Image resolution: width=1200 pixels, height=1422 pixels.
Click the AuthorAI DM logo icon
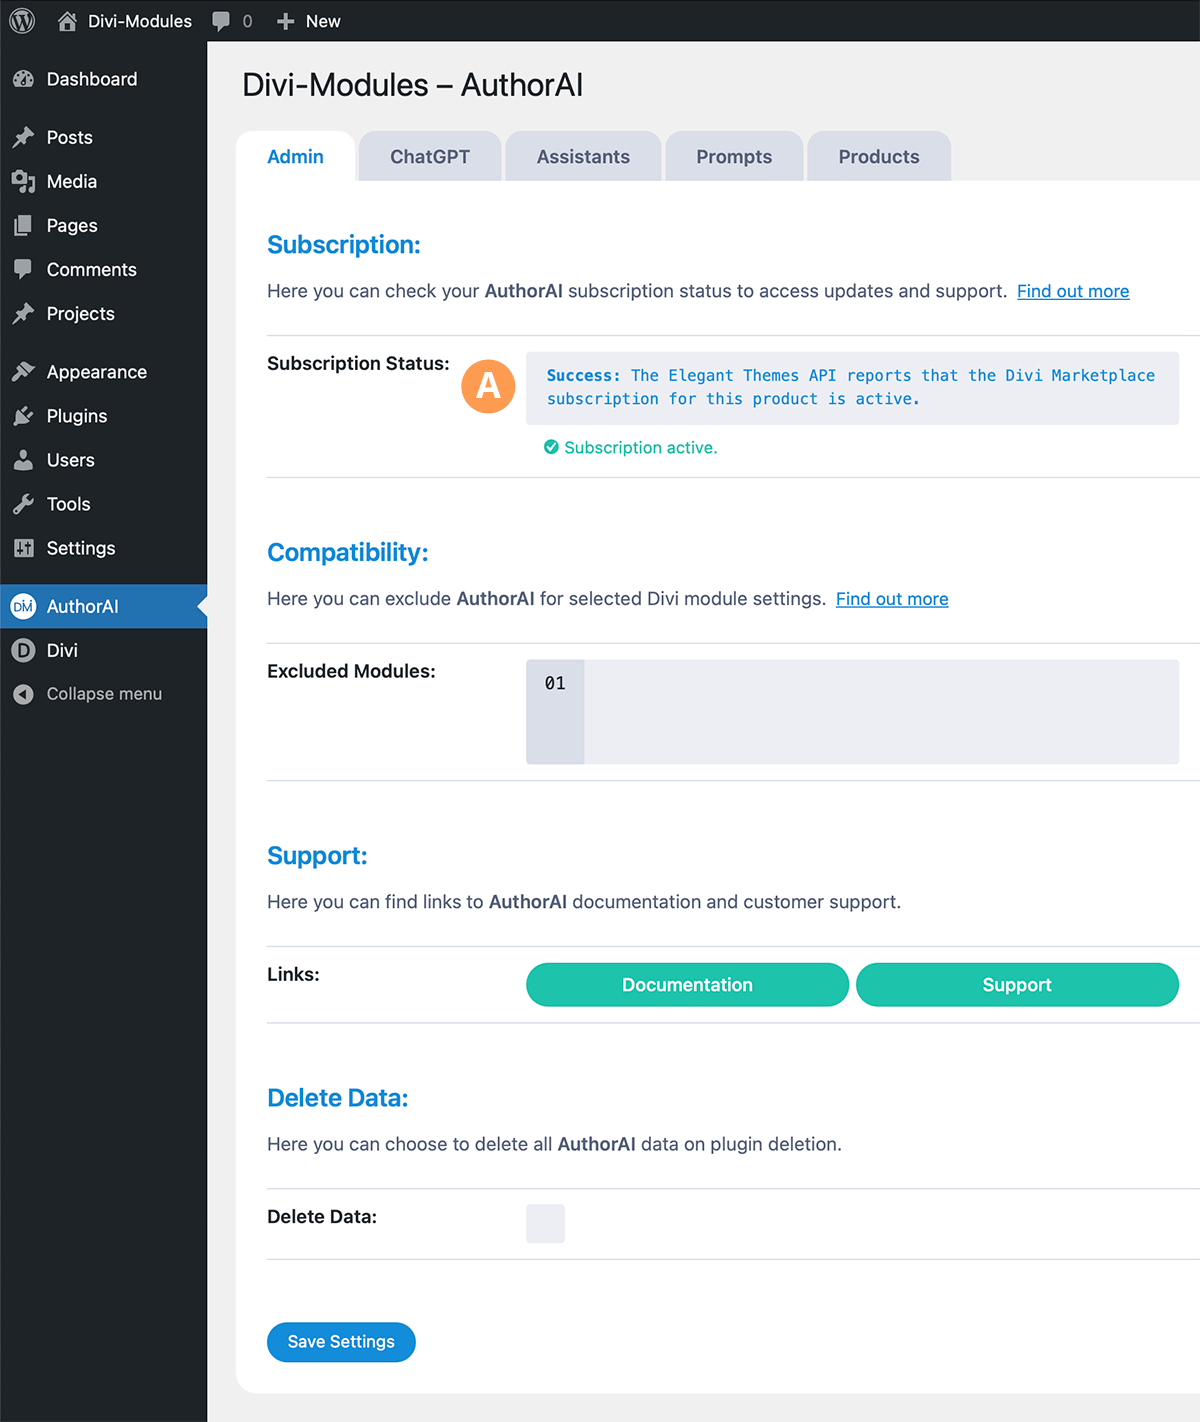pyautogui.click(x=23, y=606)
